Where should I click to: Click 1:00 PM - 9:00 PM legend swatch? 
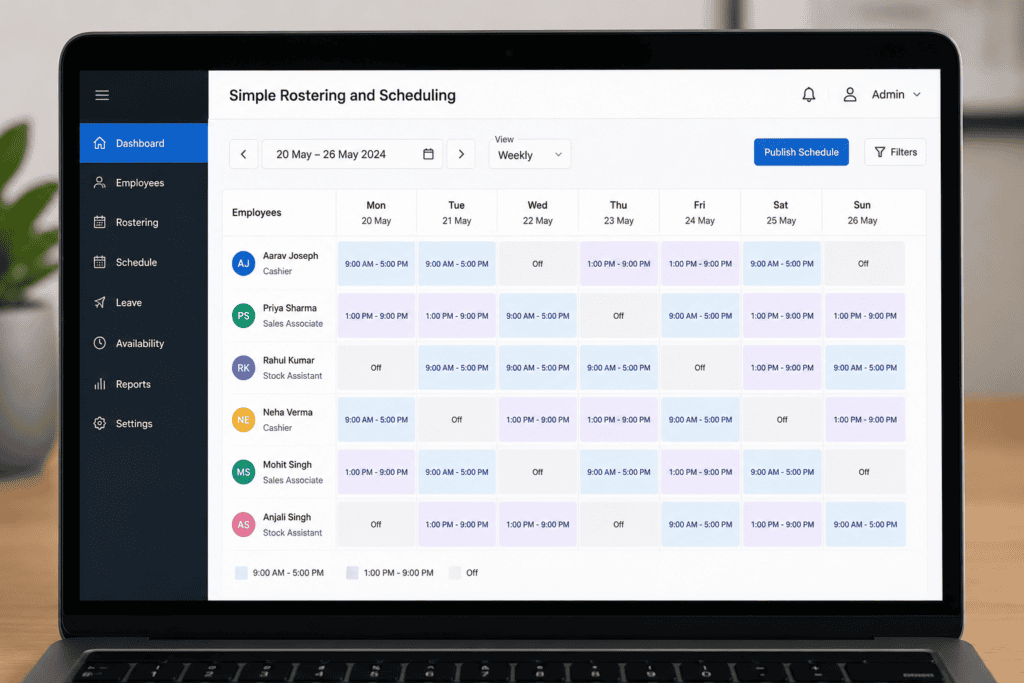click(x=352, y=573)
